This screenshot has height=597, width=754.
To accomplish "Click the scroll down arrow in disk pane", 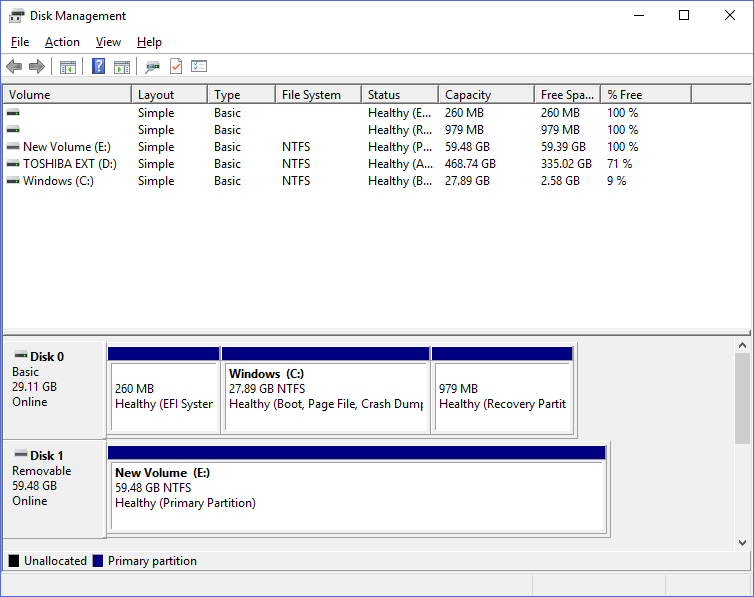I will click(x=742, y=542).
